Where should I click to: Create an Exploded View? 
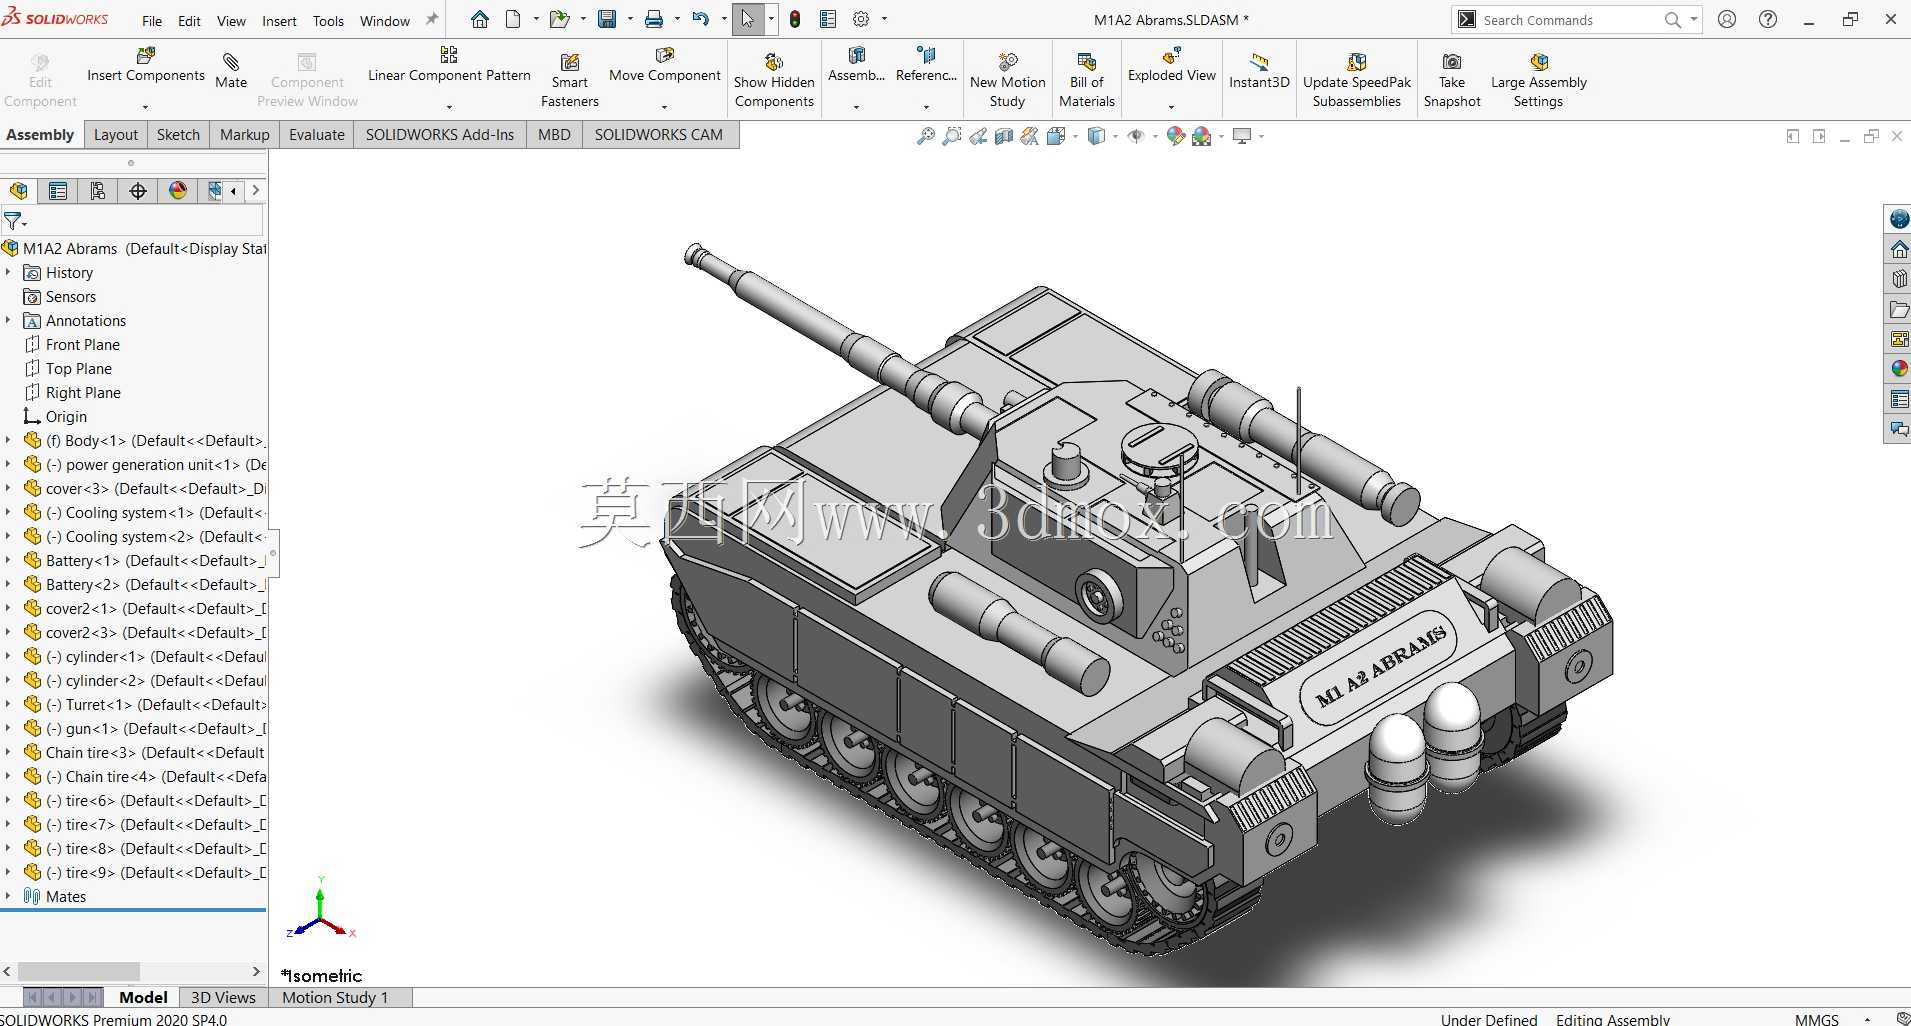1171,66
